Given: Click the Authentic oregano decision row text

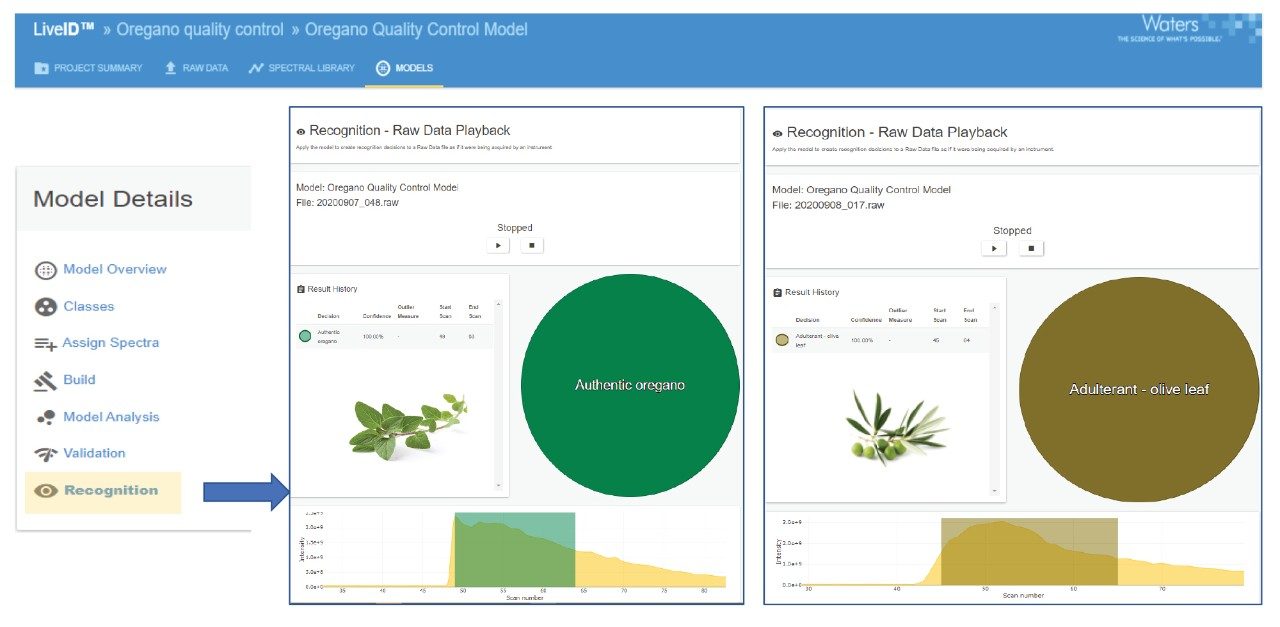Looking at the screenshot, I should tap(329, 336).
